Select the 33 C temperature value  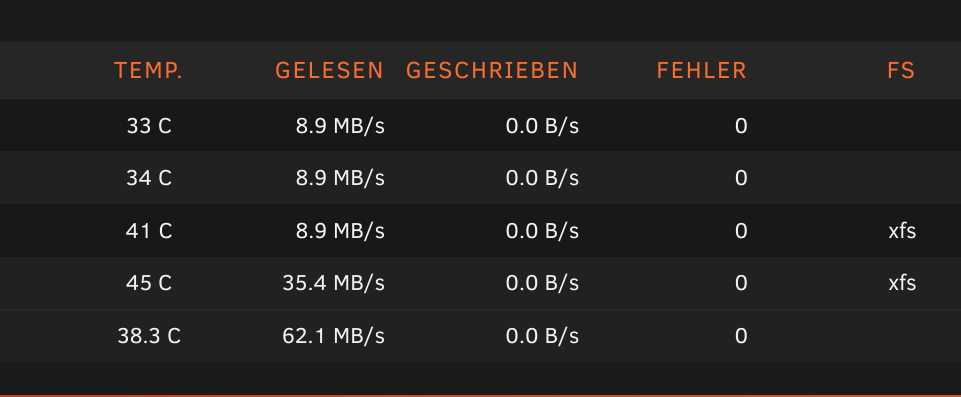point(149,126)
